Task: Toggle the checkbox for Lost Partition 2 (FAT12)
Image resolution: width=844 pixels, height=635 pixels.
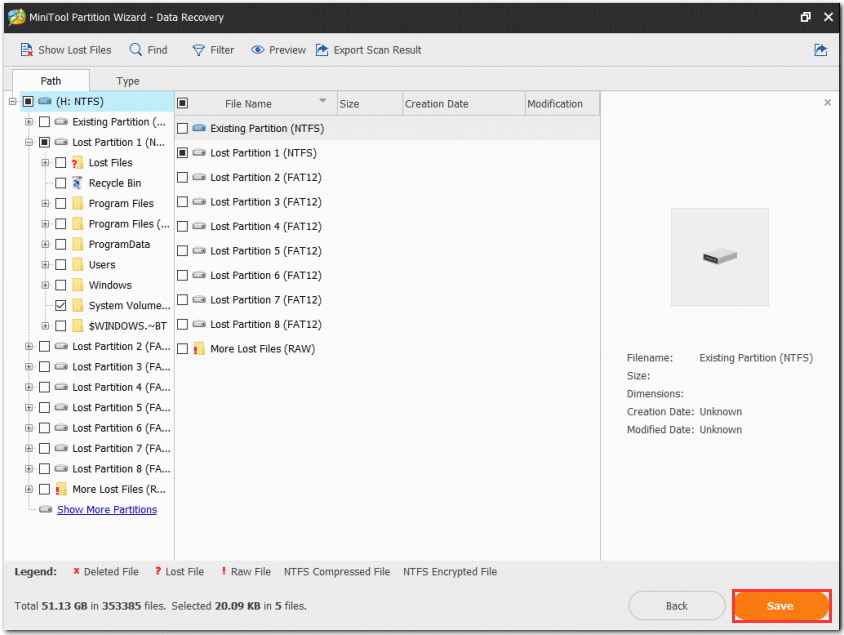Action: click(182, 177)
